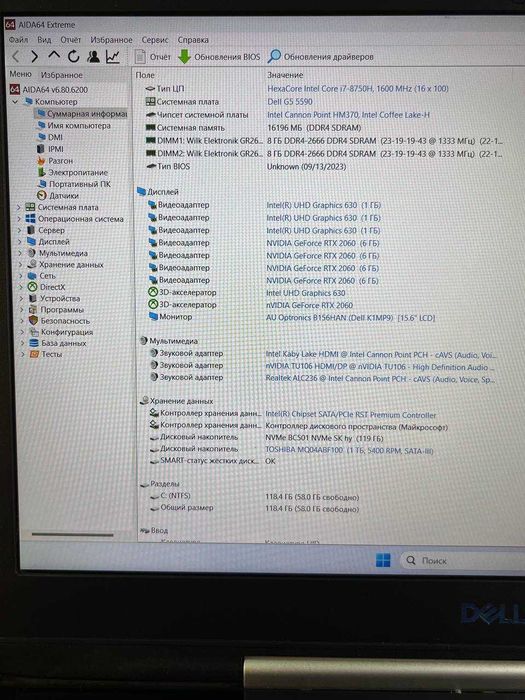Select Портативный ПК tree item

pos(74,184)
